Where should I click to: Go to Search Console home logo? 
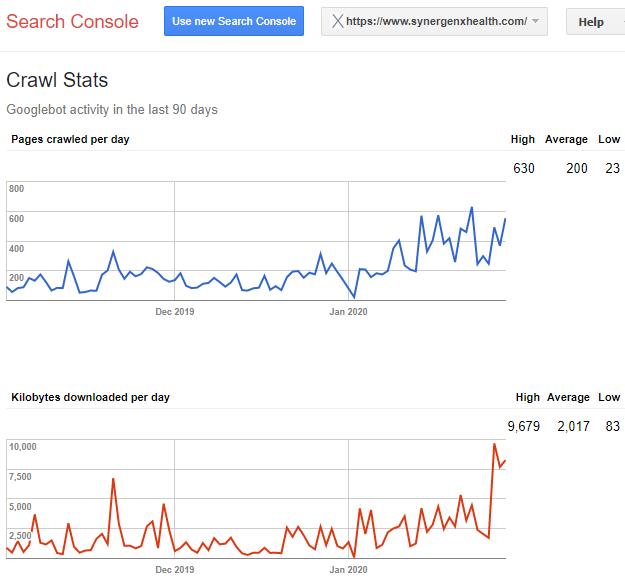72,21
